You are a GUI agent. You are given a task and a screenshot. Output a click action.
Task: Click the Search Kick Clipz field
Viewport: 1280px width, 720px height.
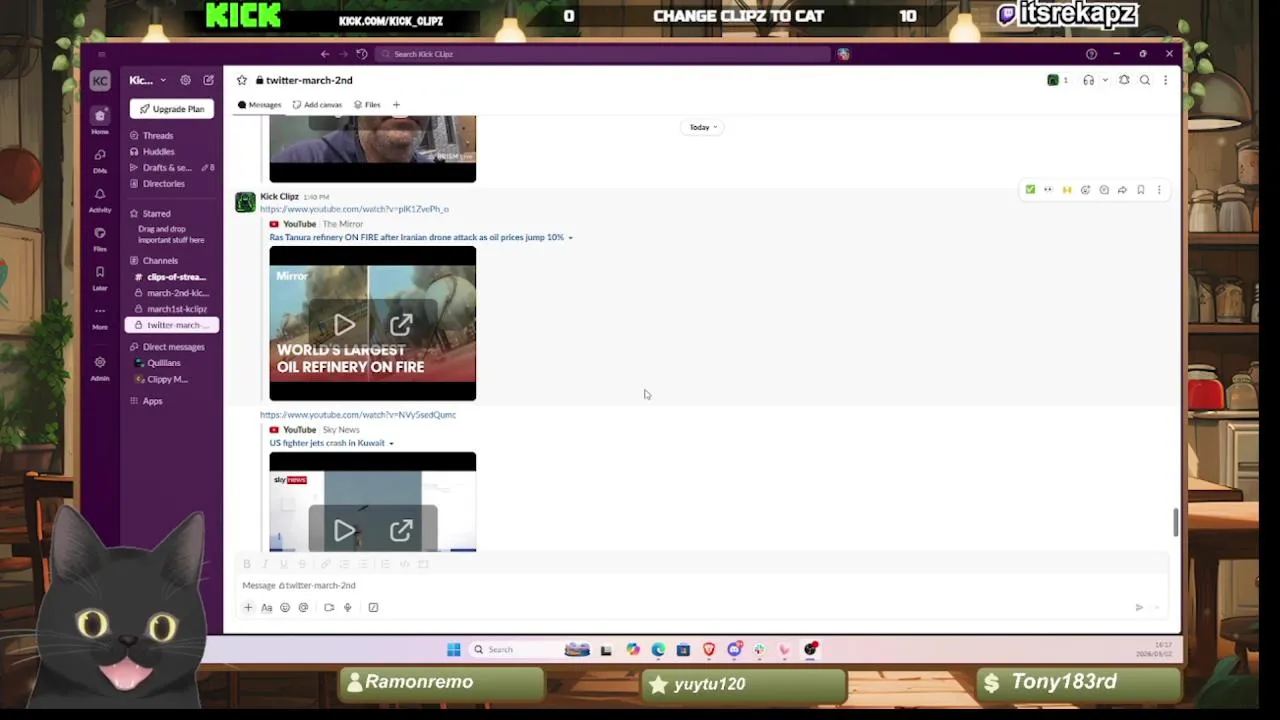pyautogui.click(x=605, y=54)
